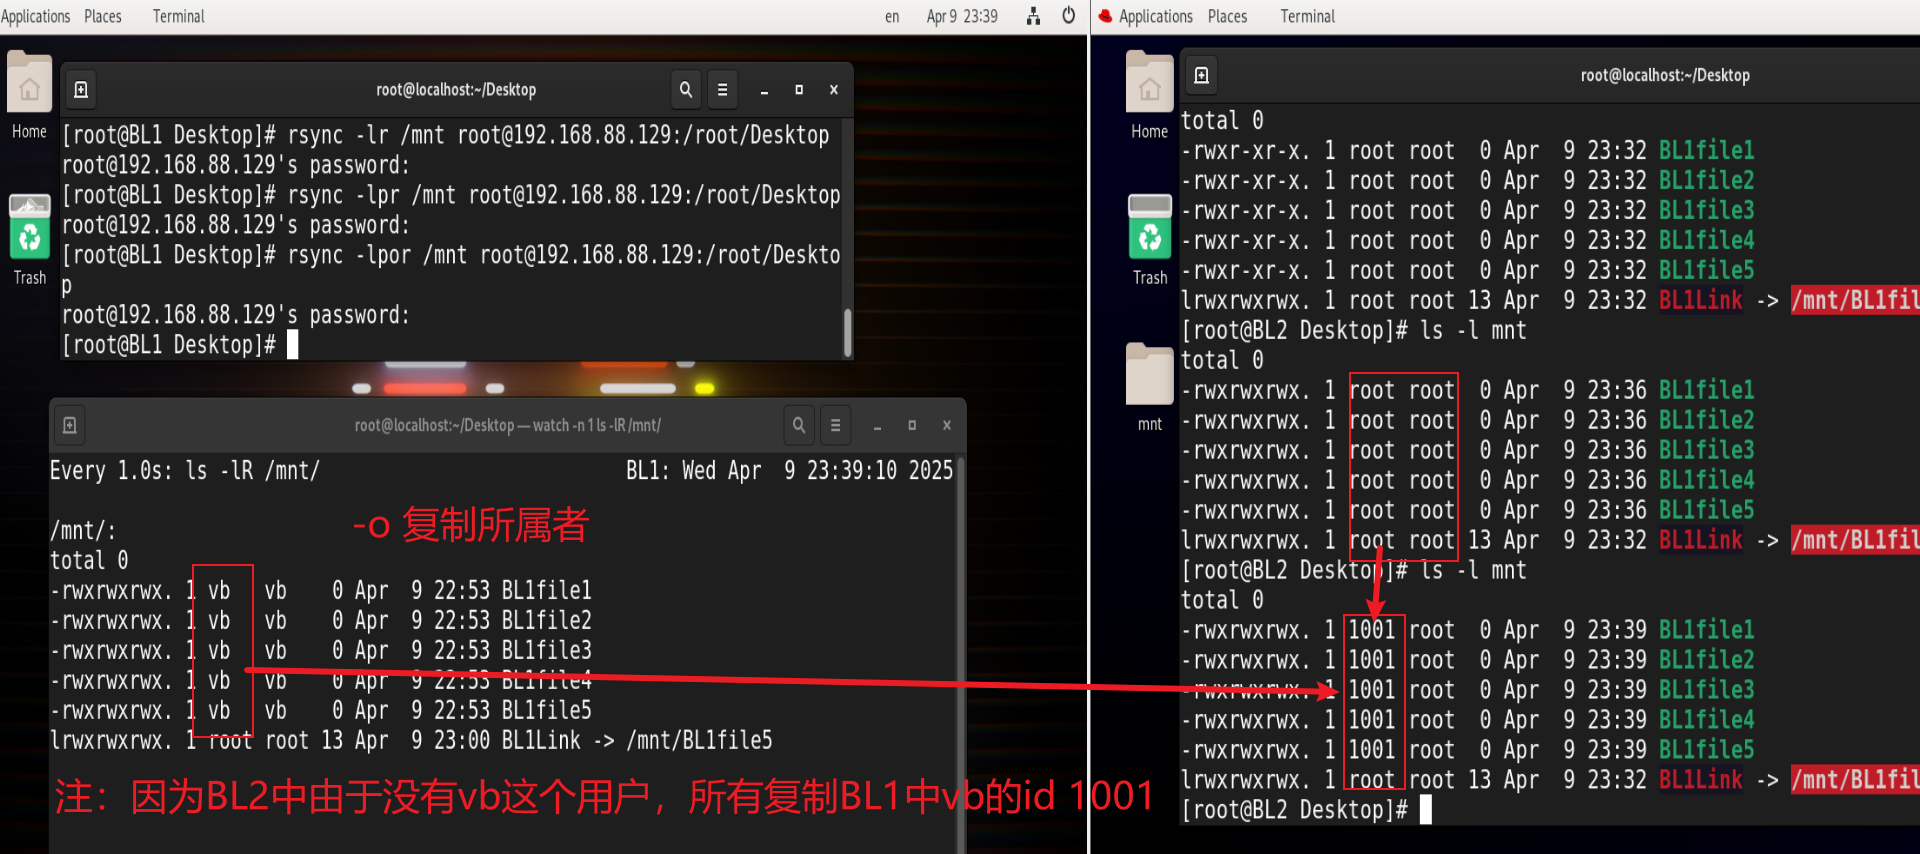Close the watch terminal window
This screenshot has height=854, width=1920.
(947, 426)
